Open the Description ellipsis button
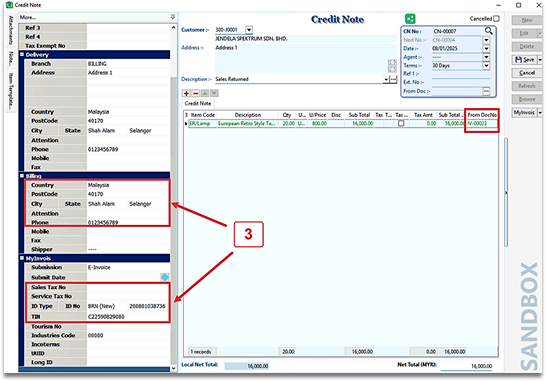Screen dimensions: 546x381 click(x=393, y=79)
